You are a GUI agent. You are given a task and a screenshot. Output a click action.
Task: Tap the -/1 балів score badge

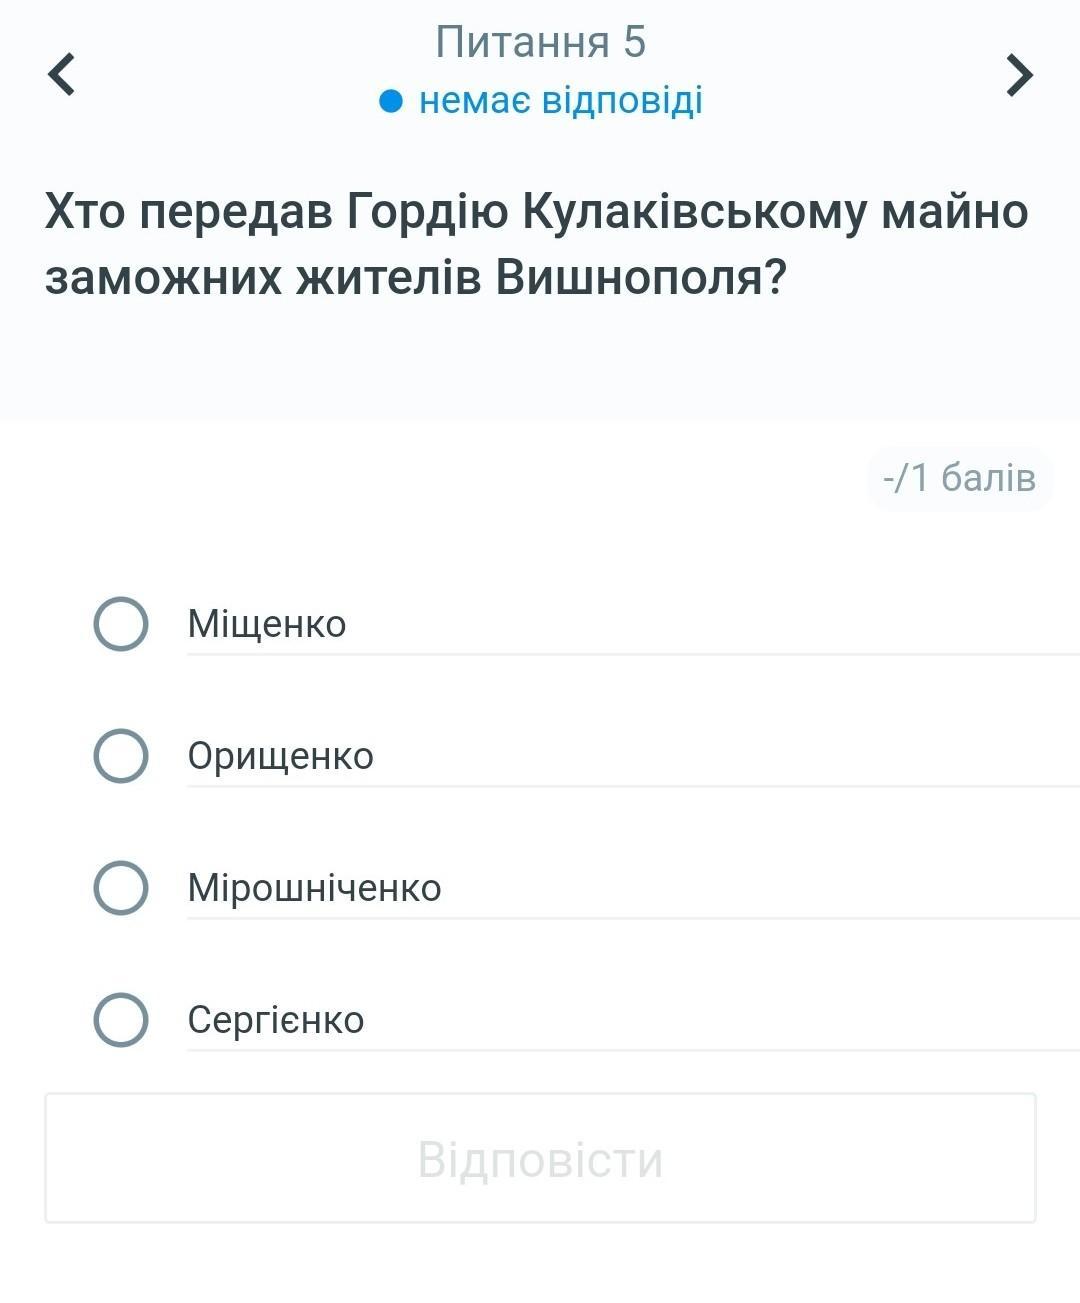(x=959, y=478)
